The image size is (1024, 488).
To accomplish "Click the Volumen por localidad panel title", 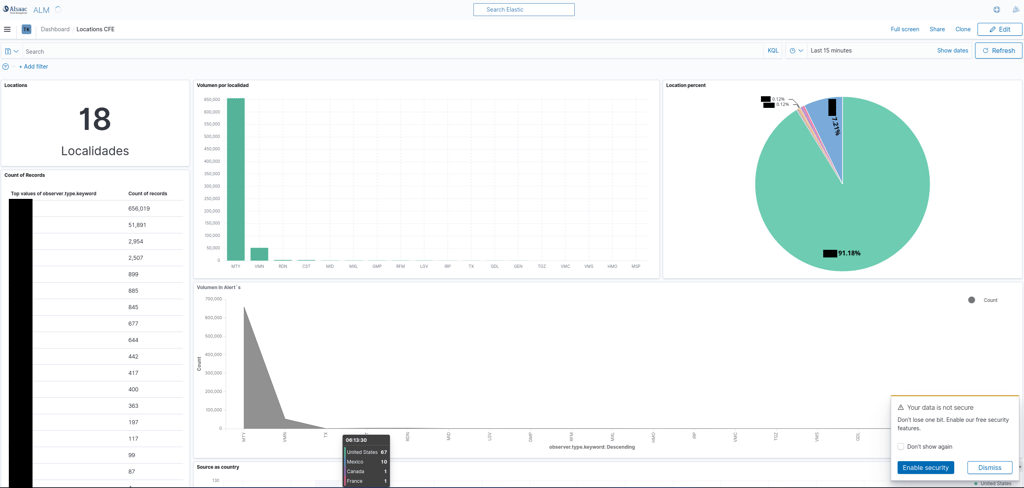I will (x=223, y=85).
